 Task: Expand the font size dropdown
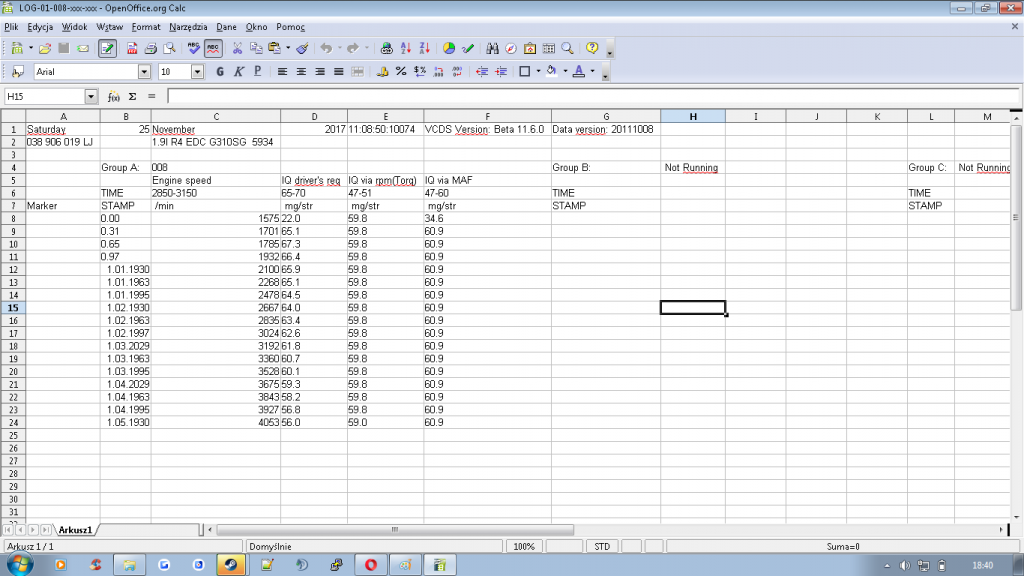pos(197,72)
